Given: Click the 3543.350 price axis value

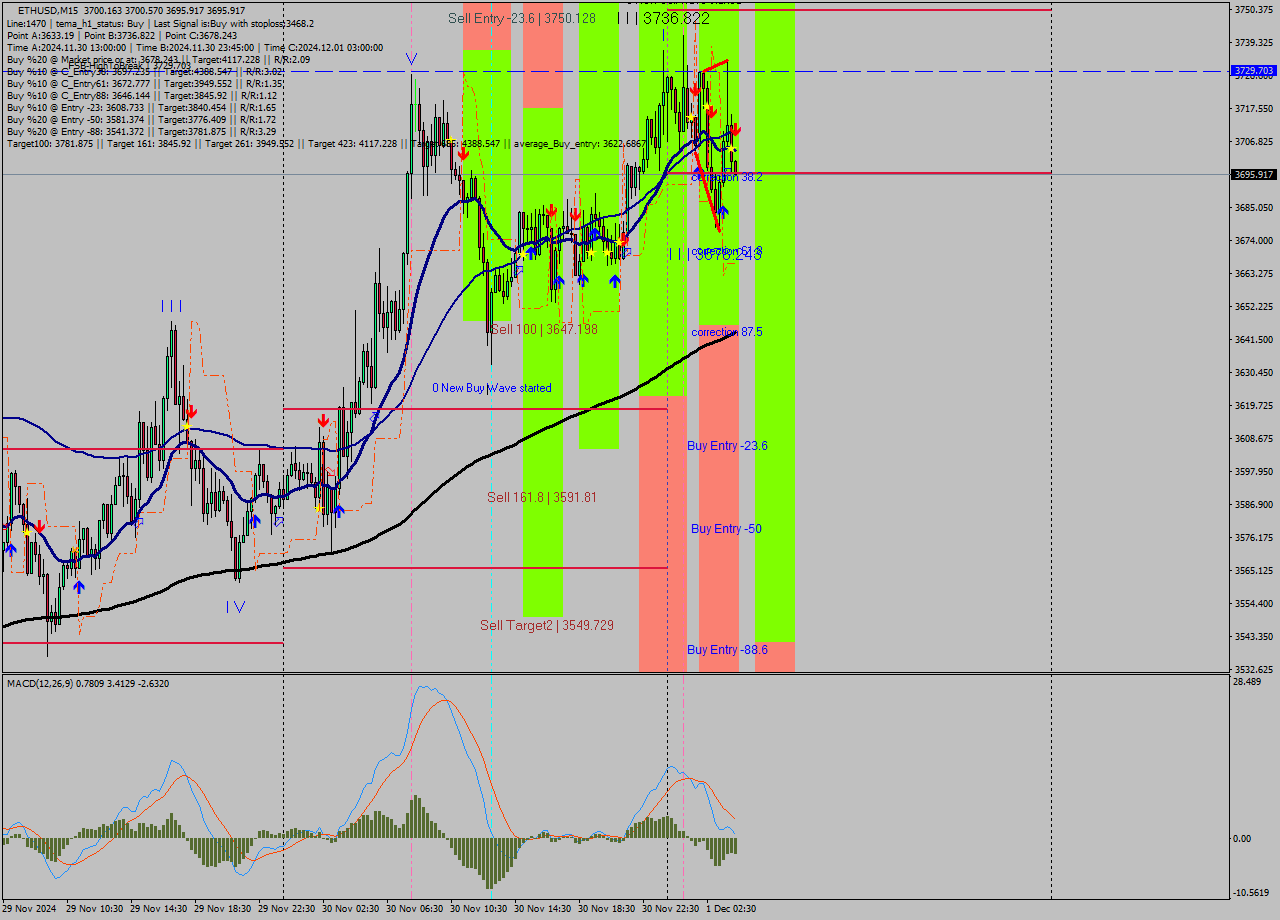Looking at the screenshot, I should (x=1254, y=636).
